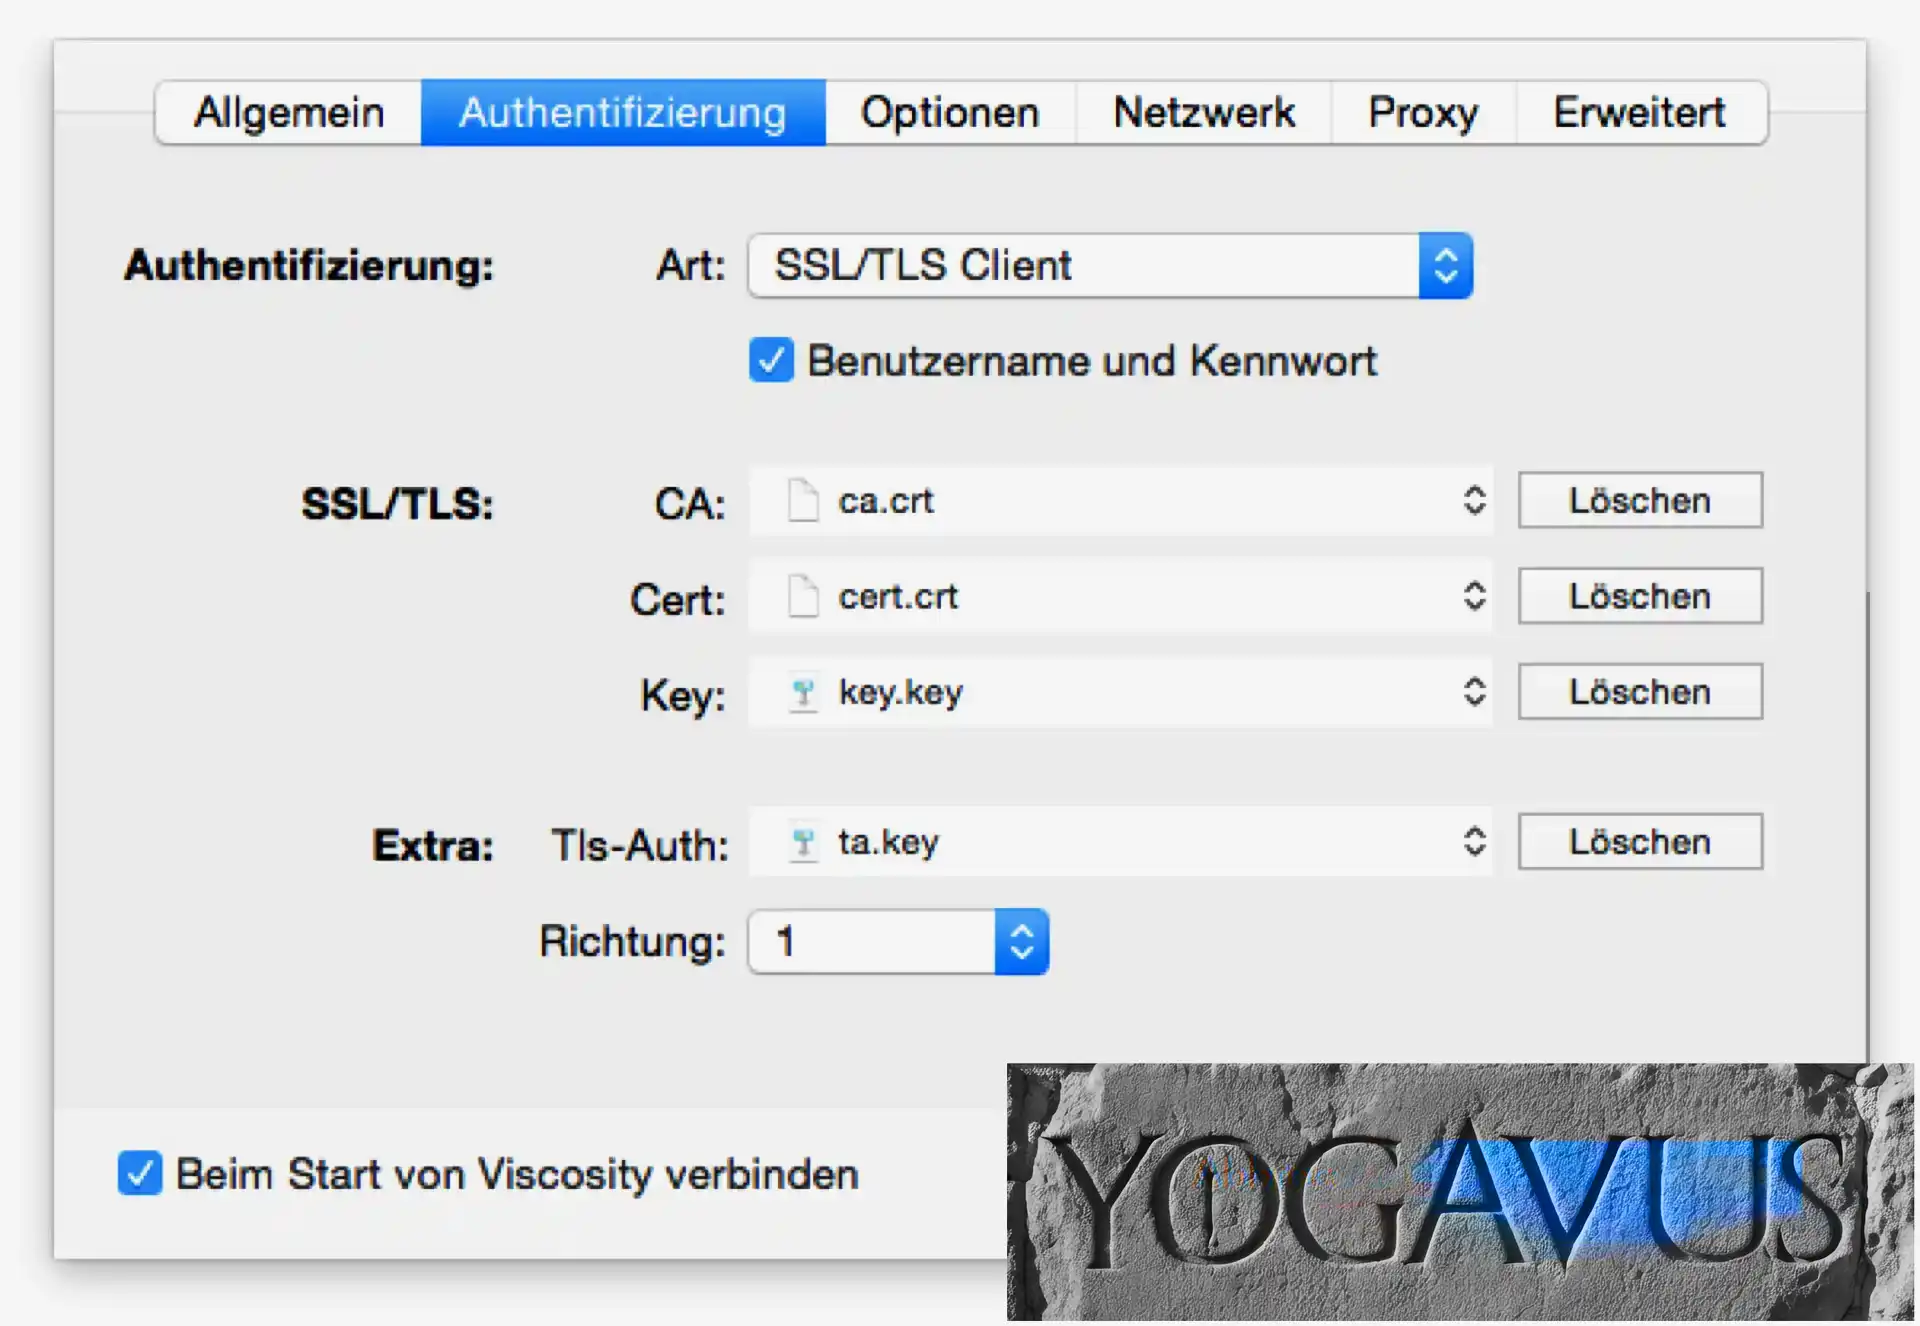Click the ta.key file icon
This screenshot has height=1326, width=1920.
tap(803, 842)
